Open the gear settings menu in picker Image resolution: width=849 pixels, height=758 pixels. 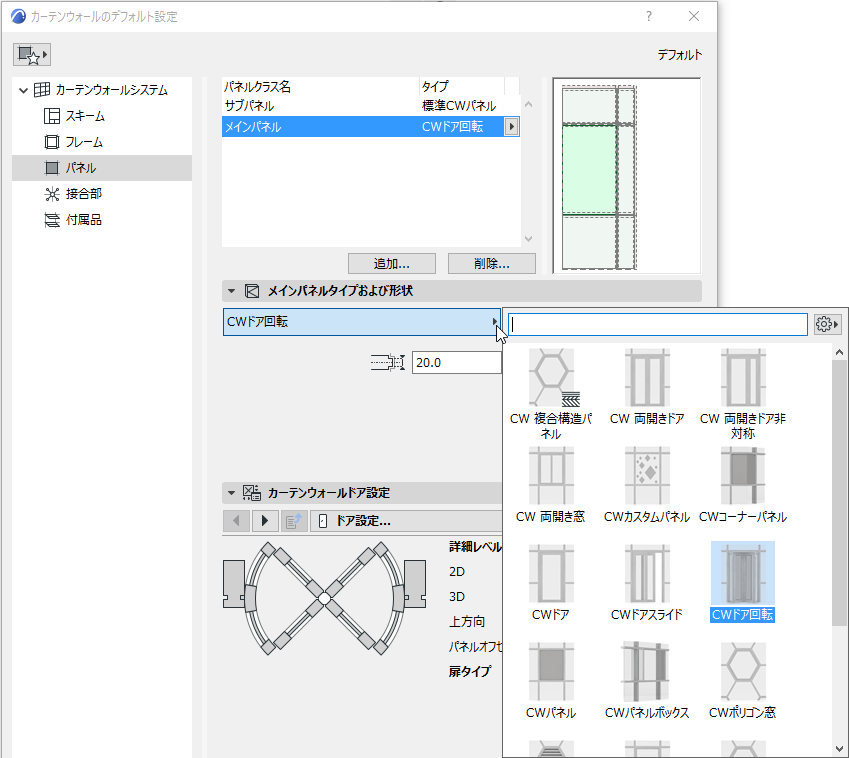pyautogui.click(x=827, y=324)
